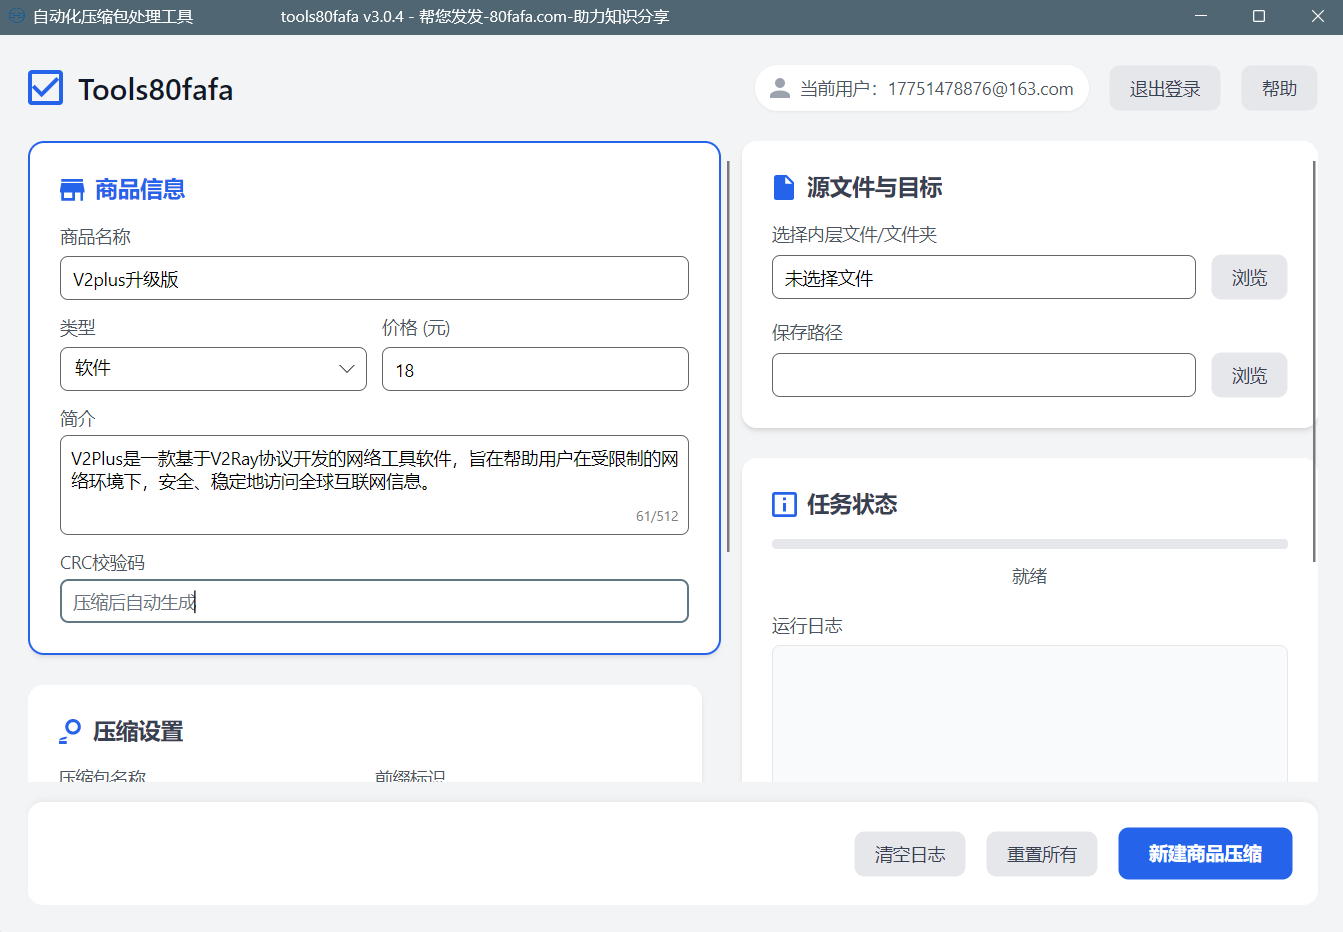This screenshot has height=932, width=1343.
Task: Click the task progress bar
Action: [1029, 544]
